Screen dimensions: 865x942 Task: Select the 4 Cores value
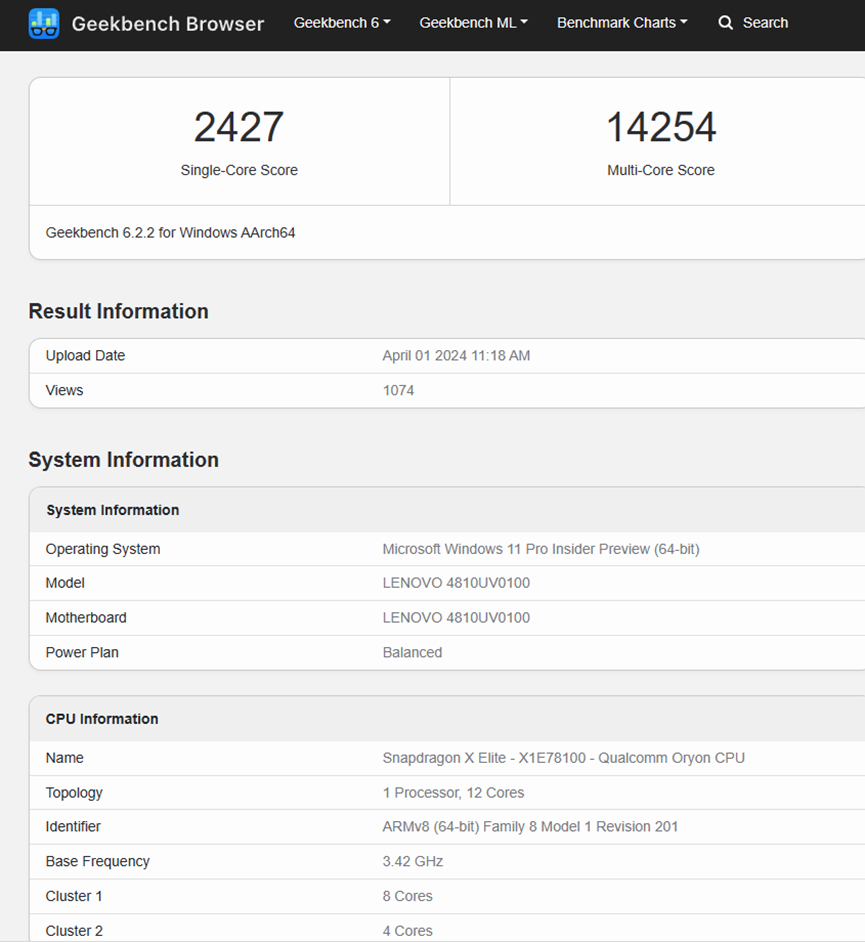407,931
